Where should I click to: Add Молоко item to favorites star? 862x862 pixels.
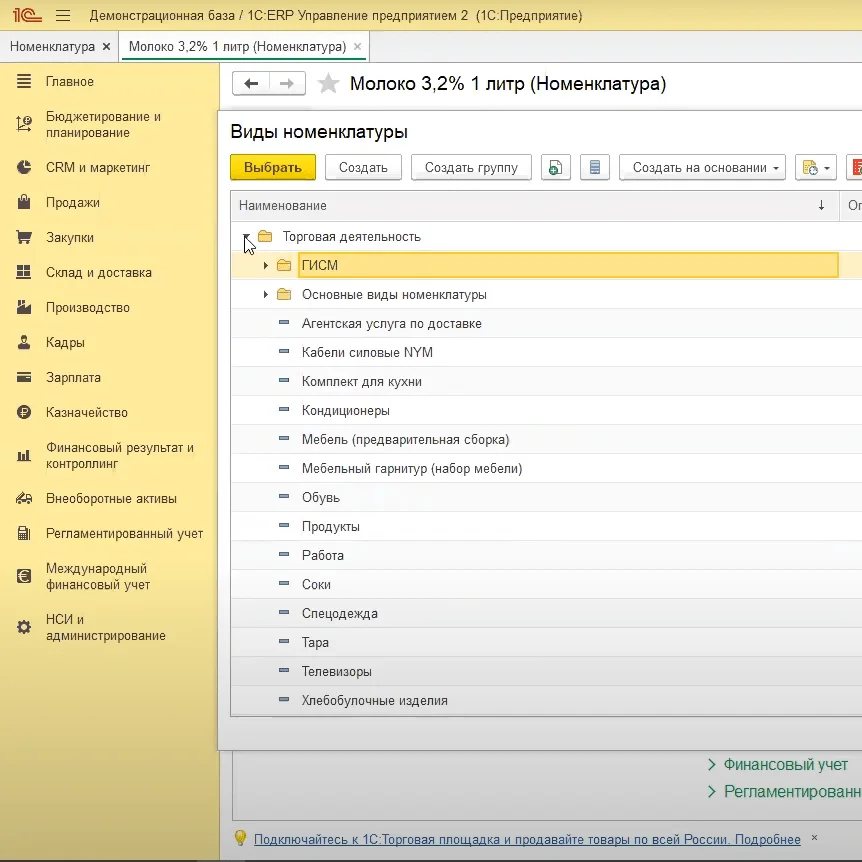pos(327,84)
